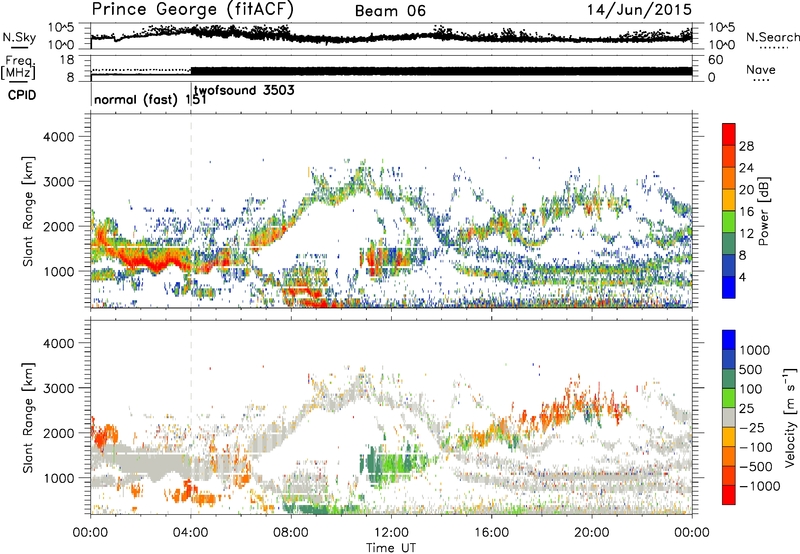Click the dashed 04:00 marker line in the power panel
This screenshot has width=800, height=554.
(x=191, y=211)
